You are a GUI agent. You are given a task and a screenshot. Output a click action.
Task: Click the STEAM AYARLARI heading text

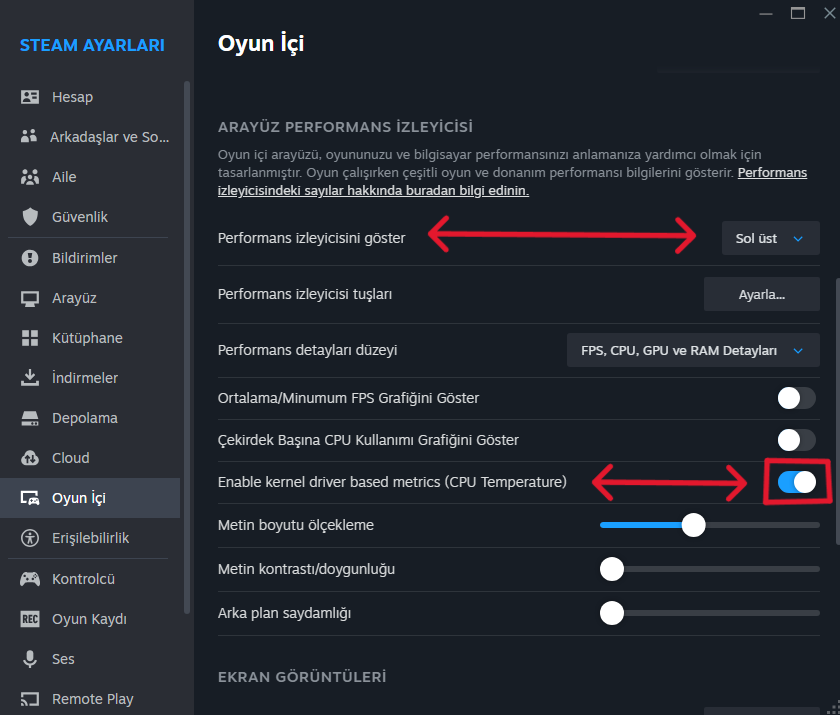(x=92, y=46)
